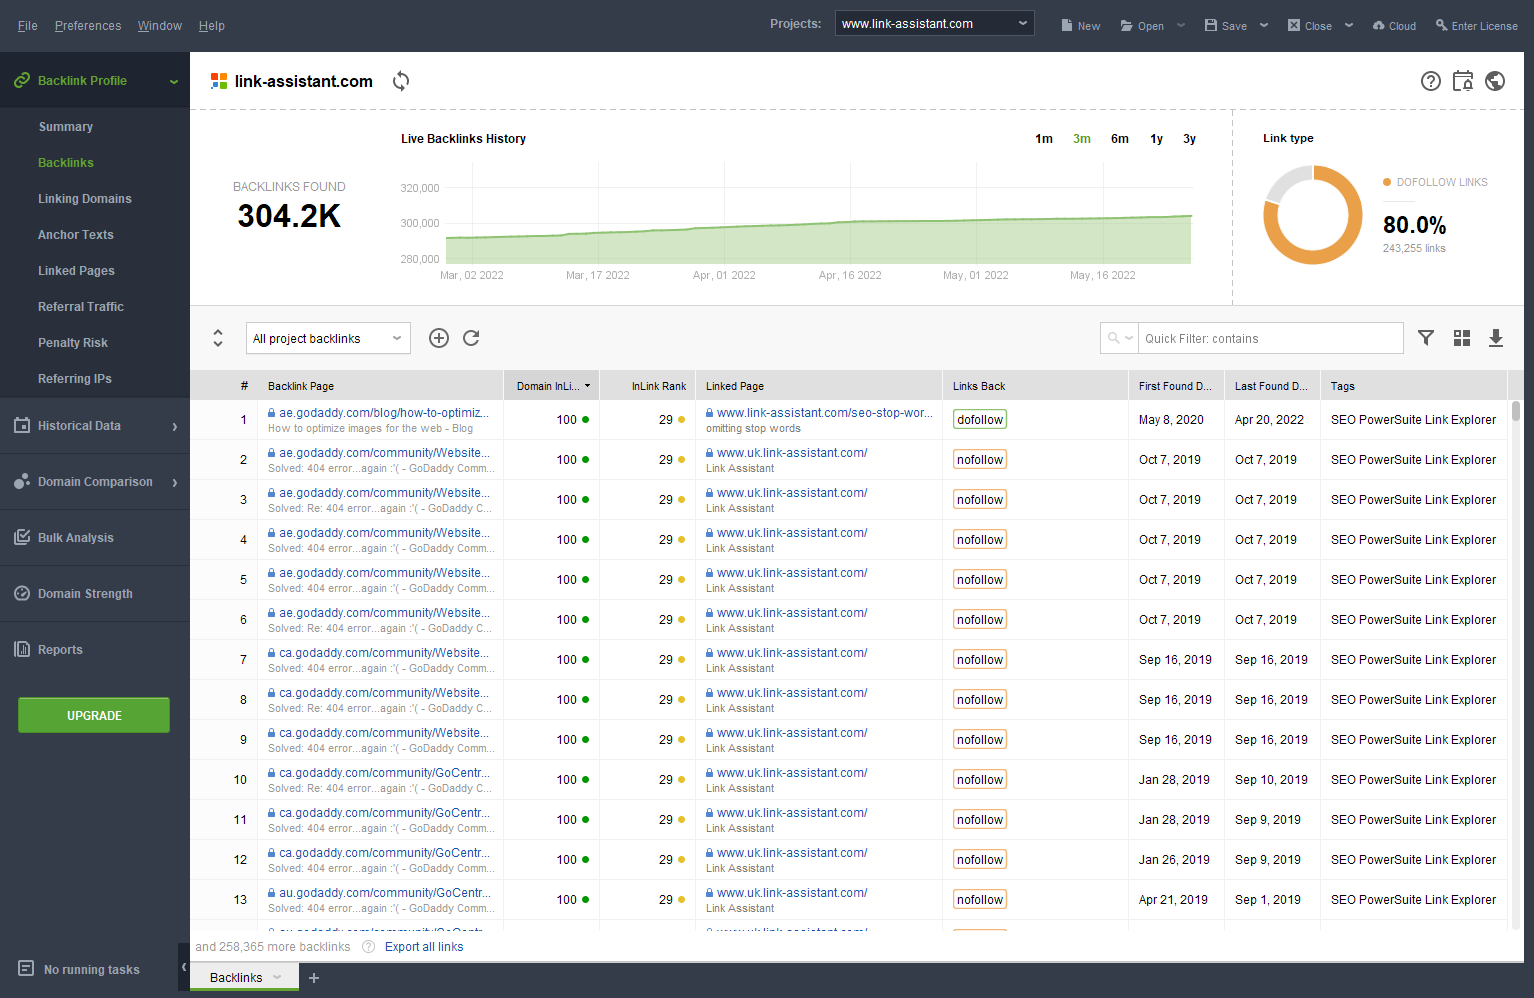Go to Penalty Risk in sidebar
Viewport: 1534px width, 998px height.
(x=73, y=343)
